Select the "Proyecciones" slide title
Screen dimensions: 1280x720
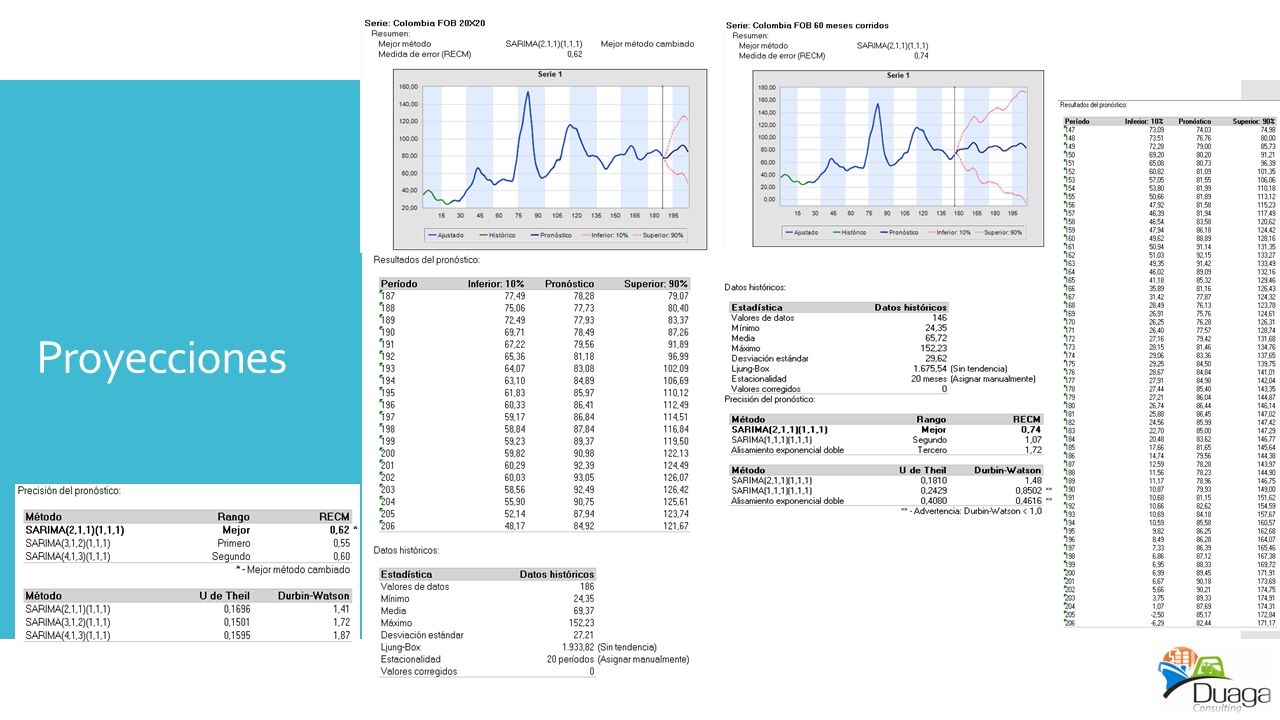click(x=162, y=358)
